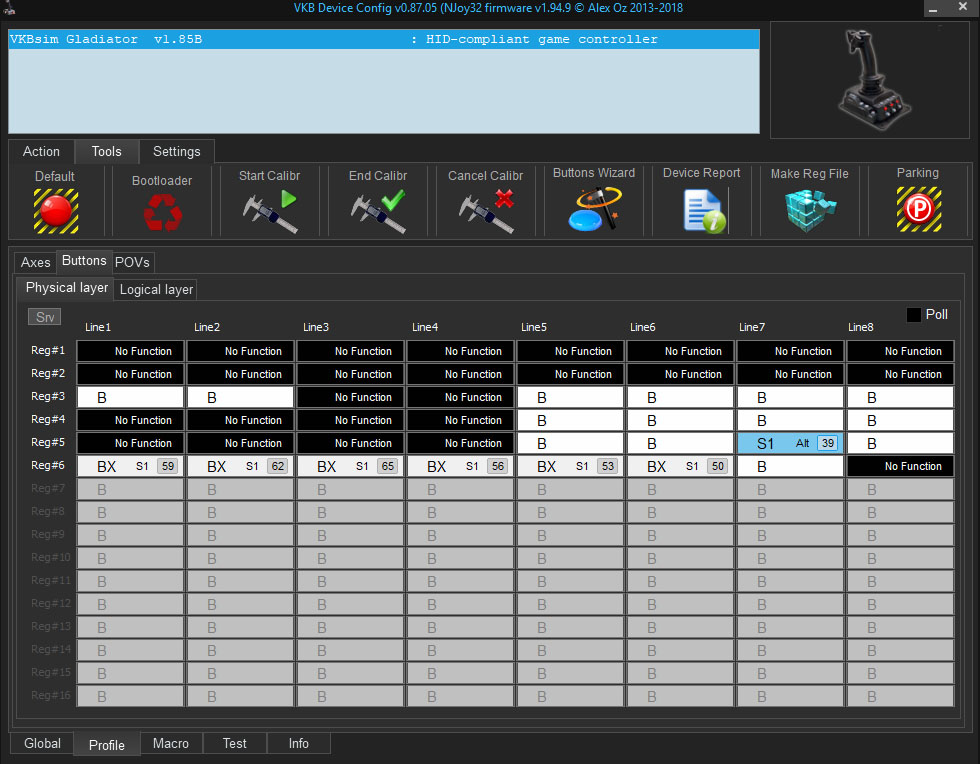The width and height of the screenshot is (980, 764).
Task: Click the red Default reset icon
Action: 55,211
